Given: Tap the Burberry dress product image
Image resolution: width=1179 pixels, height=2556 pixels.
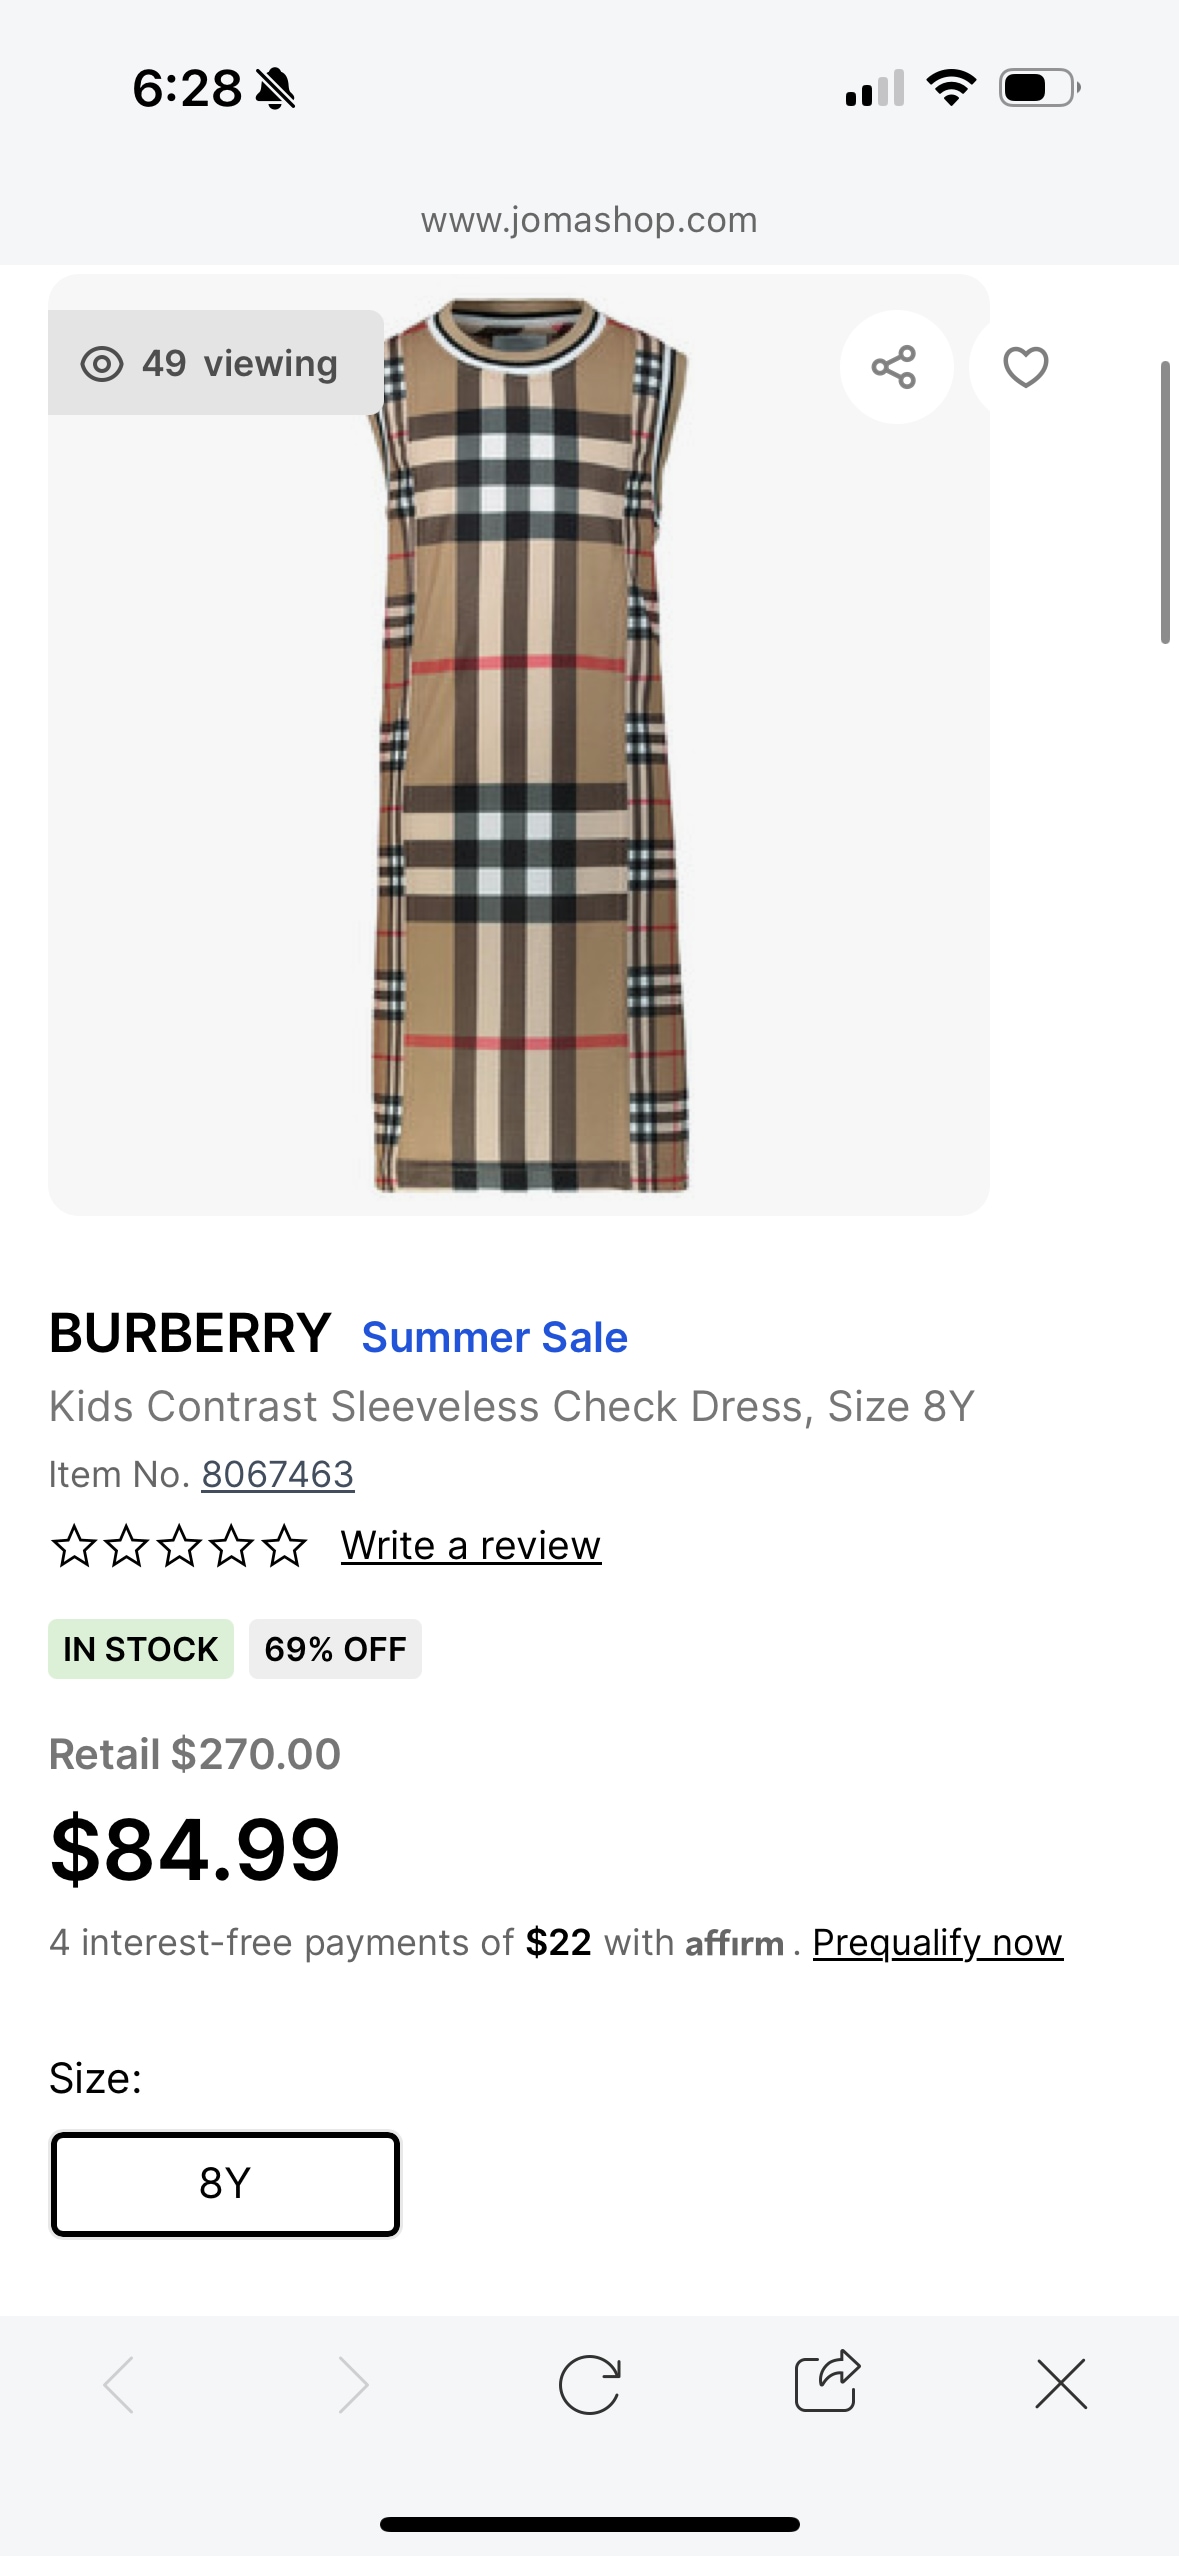Looking at the screenshot, I should point(529,745).
